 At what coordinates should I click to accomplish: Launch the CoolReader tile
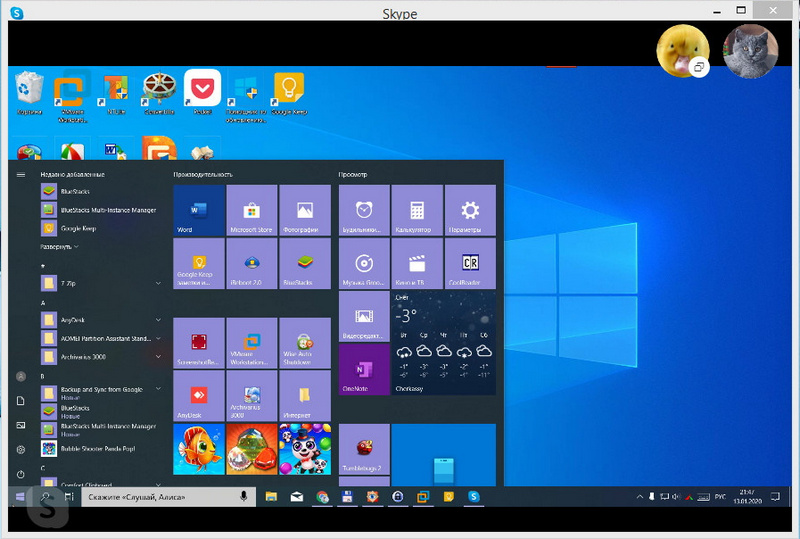[470, 263]
